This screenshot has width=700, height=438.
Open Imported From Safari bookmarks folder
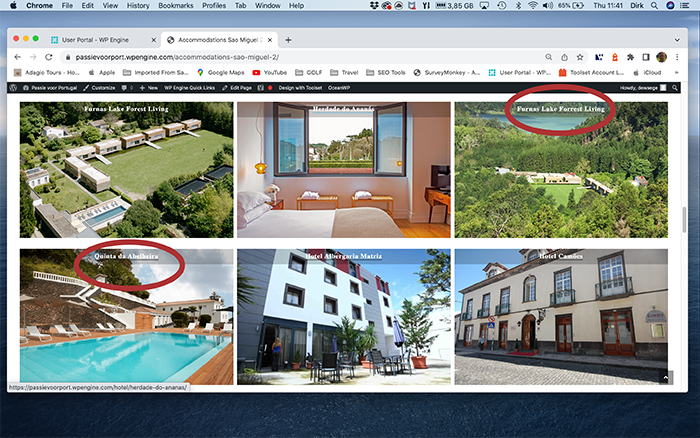(x=156, y=72)
